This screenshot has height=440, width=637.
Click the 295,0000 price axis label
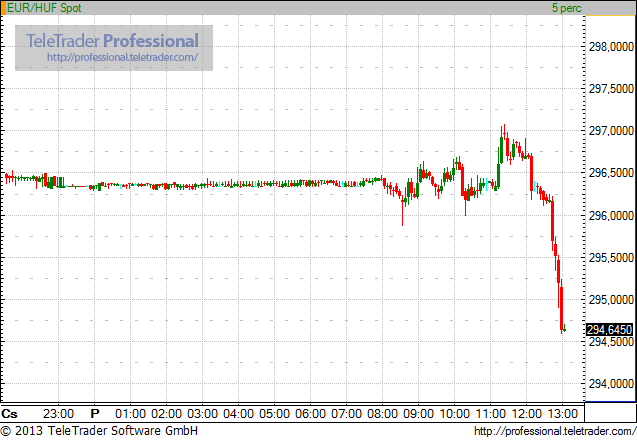tap(611, 300)
